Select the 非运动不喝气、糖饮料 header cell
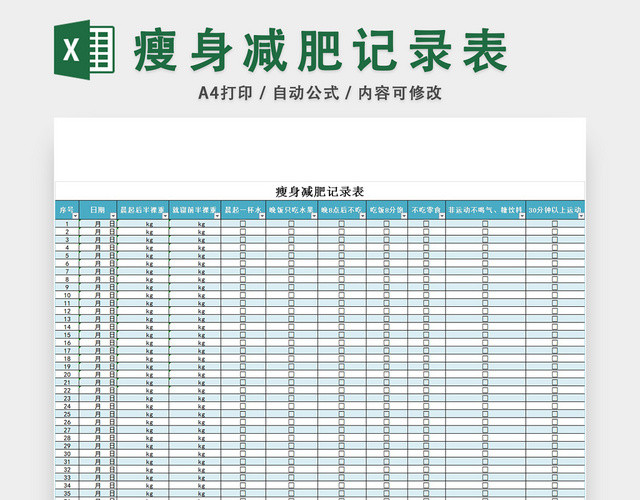Viewport: 640px width, 500px height. 486,210
